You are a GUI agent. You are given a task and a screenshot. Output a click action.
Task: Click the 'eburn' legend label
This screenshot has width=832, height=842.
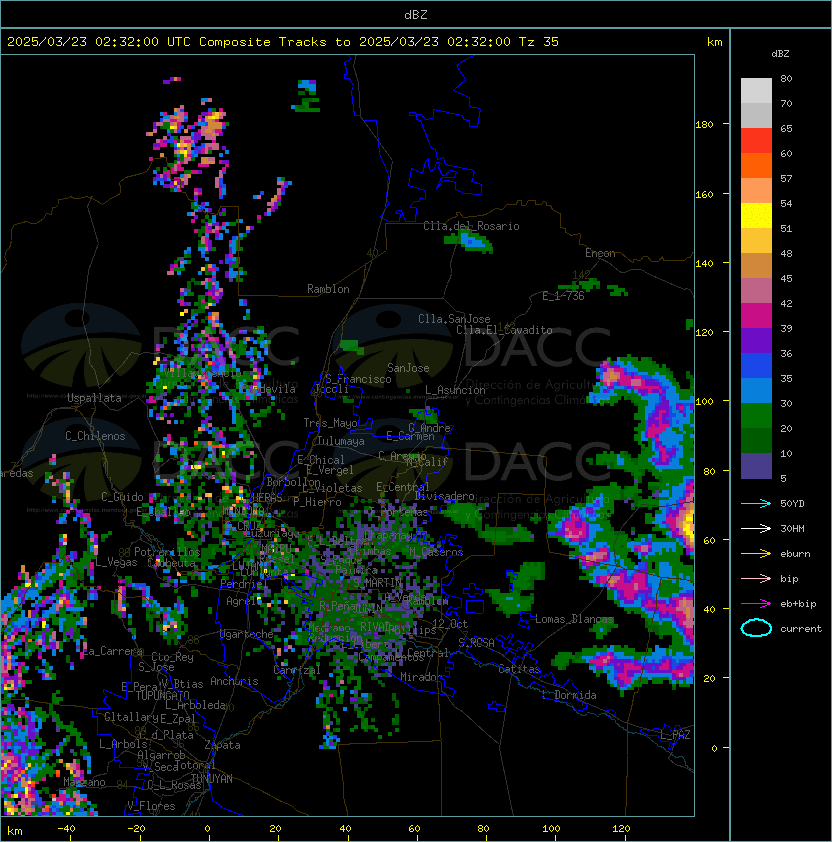point(795,554)
